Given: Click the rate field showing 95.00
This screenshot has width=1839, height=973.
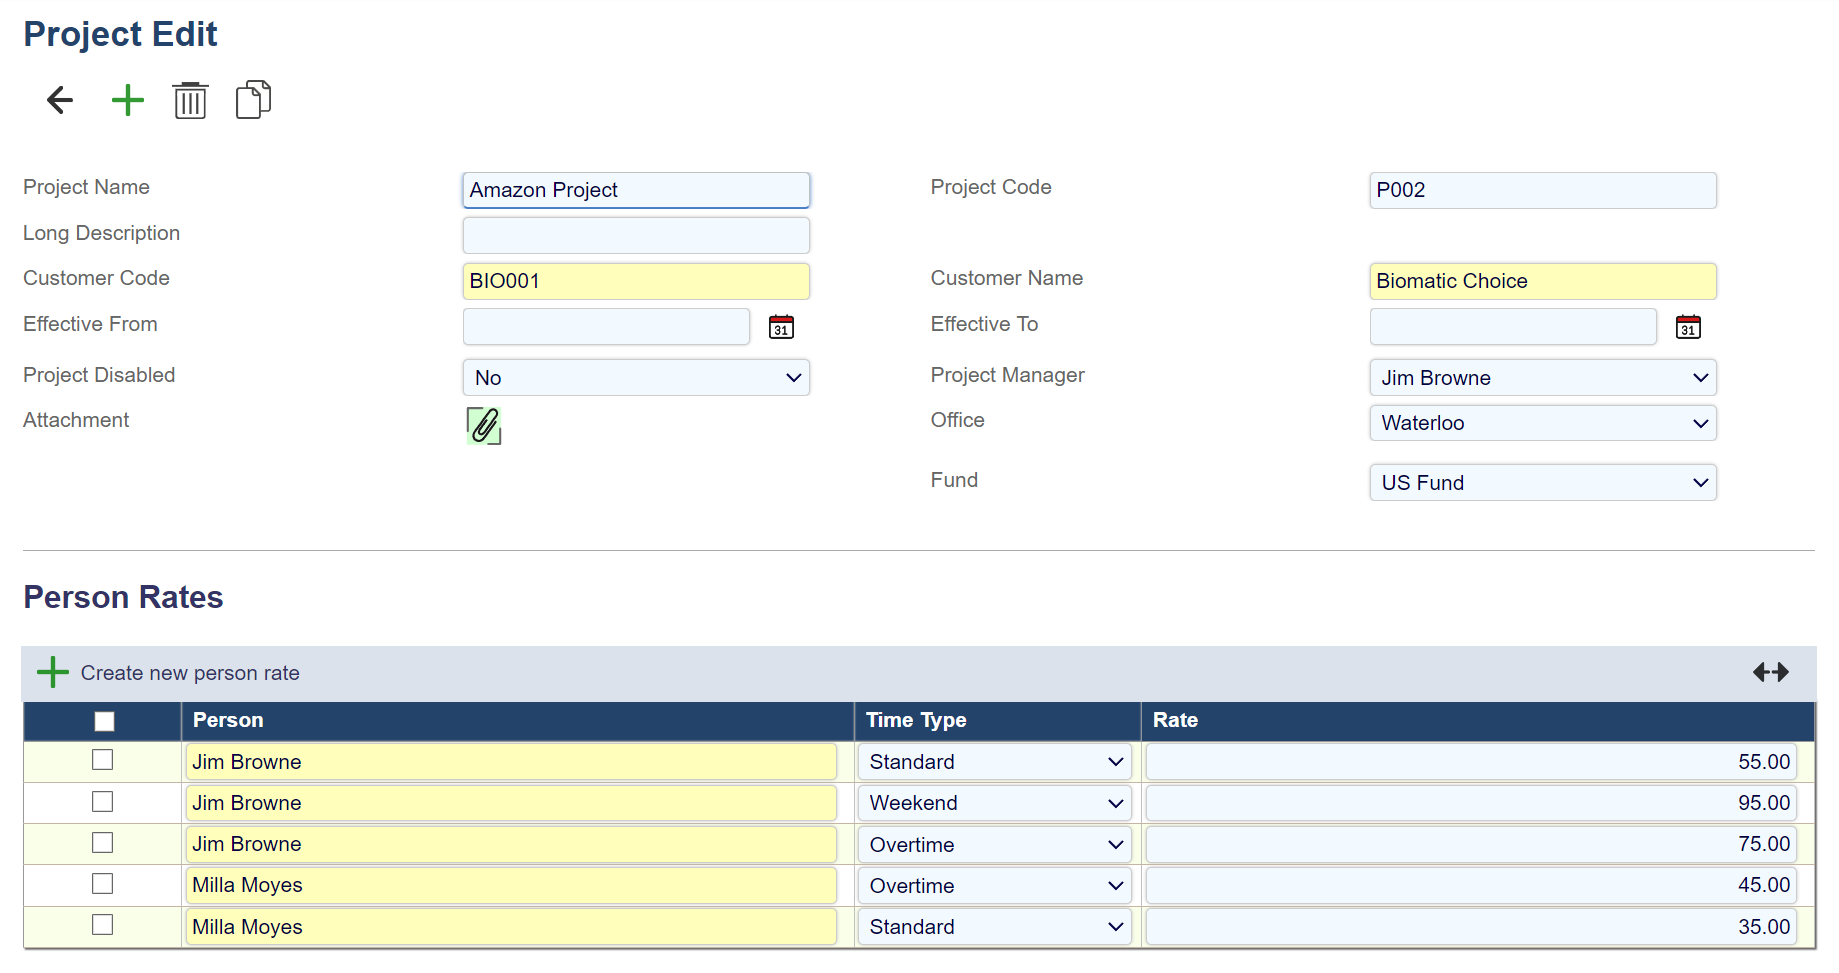Looking at the screenshot, I should [1470, 803].
